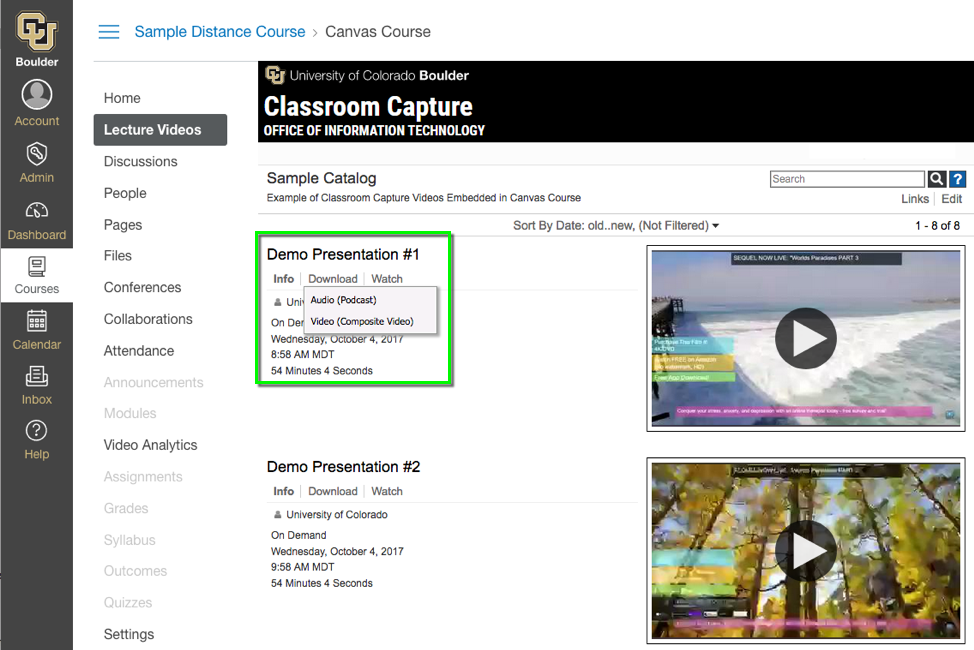This screenshot has width=974, height=650.
Task: Choose Audio (Podcast) download option
Action: tap(344, 300)
